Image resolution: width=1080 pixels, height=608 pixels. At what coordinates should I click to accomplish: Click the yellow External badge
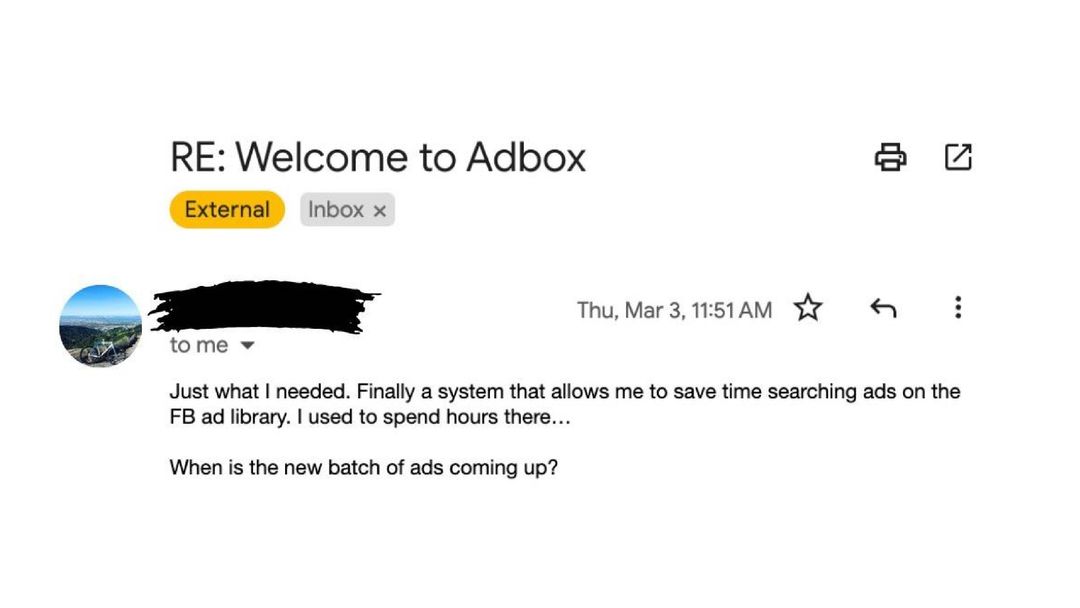tap(226, 210)
